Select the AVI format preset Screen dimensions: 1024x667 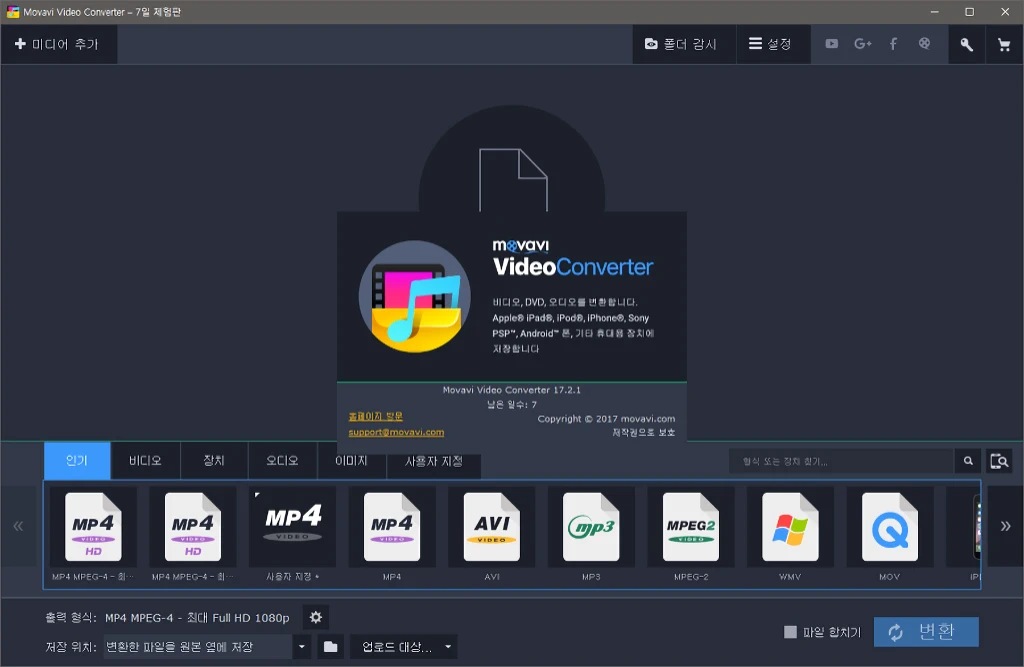[x=492, y=534]
